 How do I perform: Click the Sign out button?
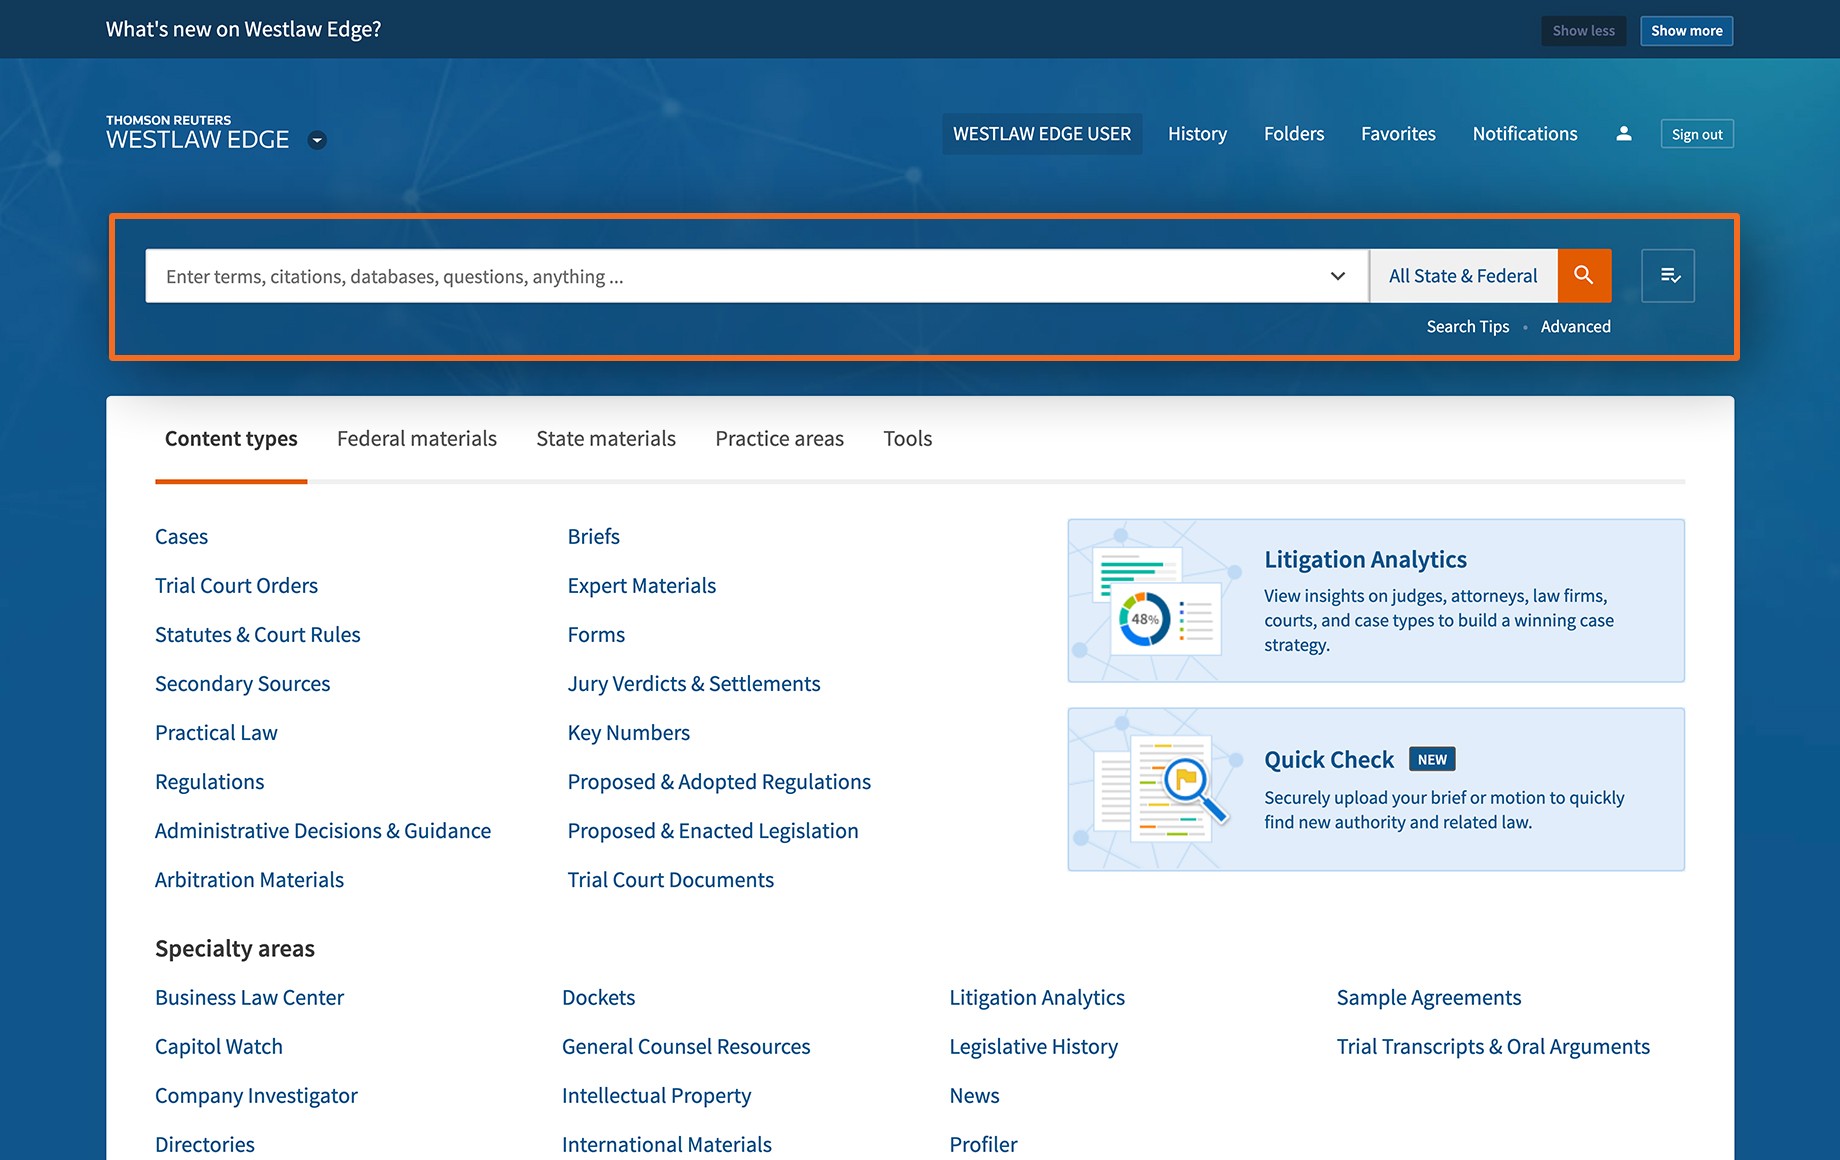click(1697, 134)
